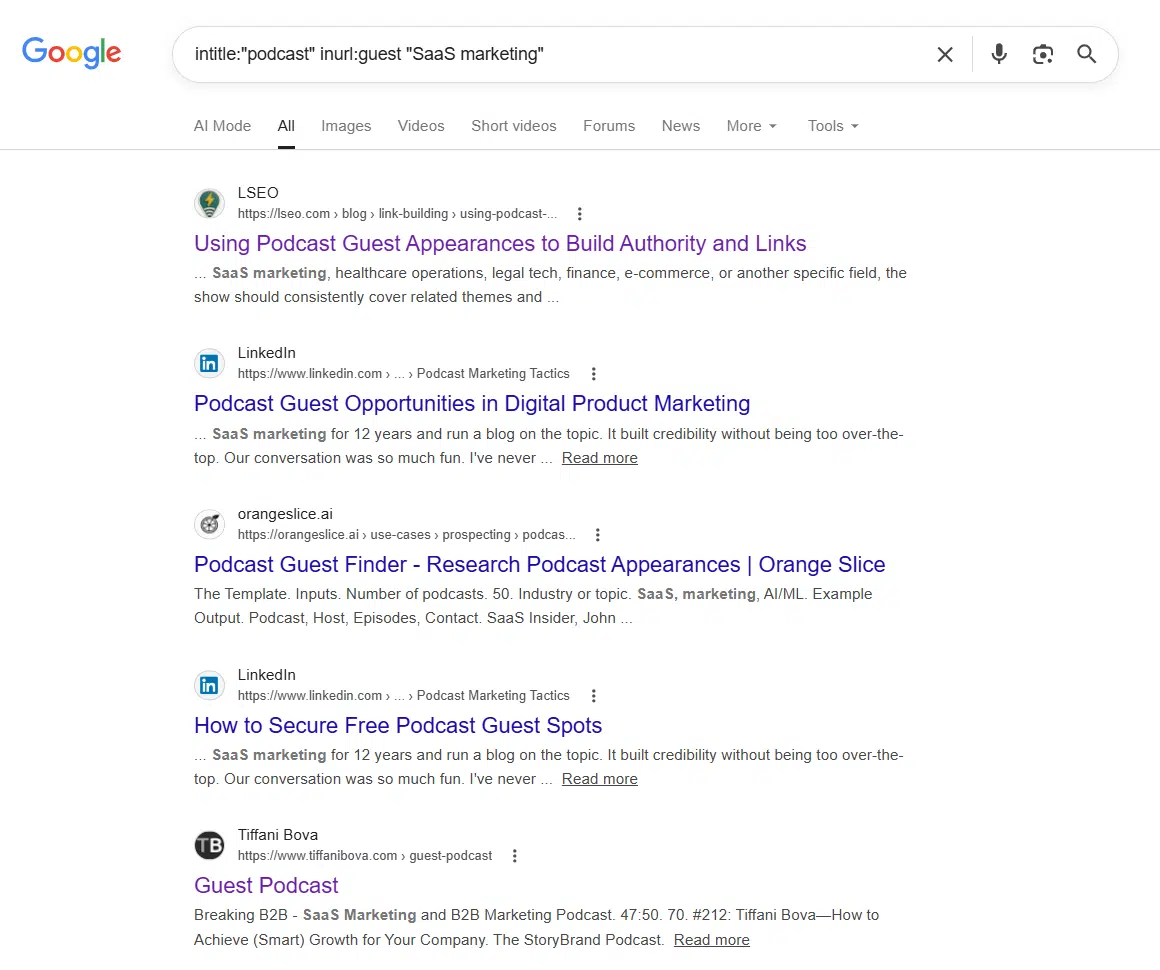Expand the More search filters dropdown
This screenshot has height=970, width=1160.
click(x=752, y=126)
